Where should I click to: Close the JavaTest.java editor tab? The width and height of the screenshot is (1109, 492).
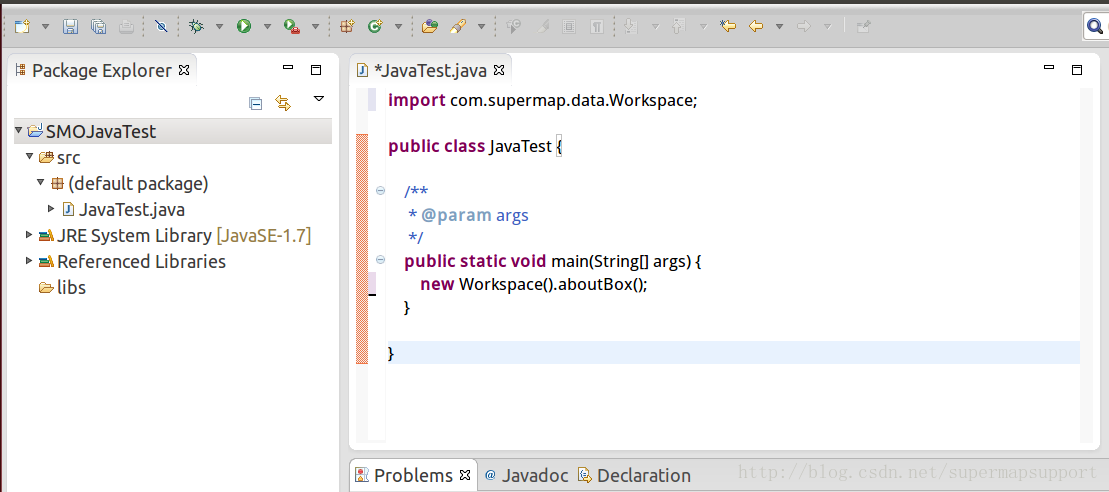coord(499,71)
